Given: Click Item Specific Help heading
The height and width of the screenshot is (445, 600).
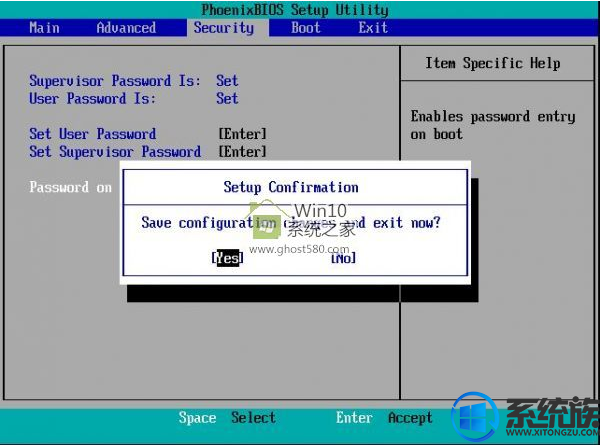Looking at the screenshot, I should [x=493, y=63].
